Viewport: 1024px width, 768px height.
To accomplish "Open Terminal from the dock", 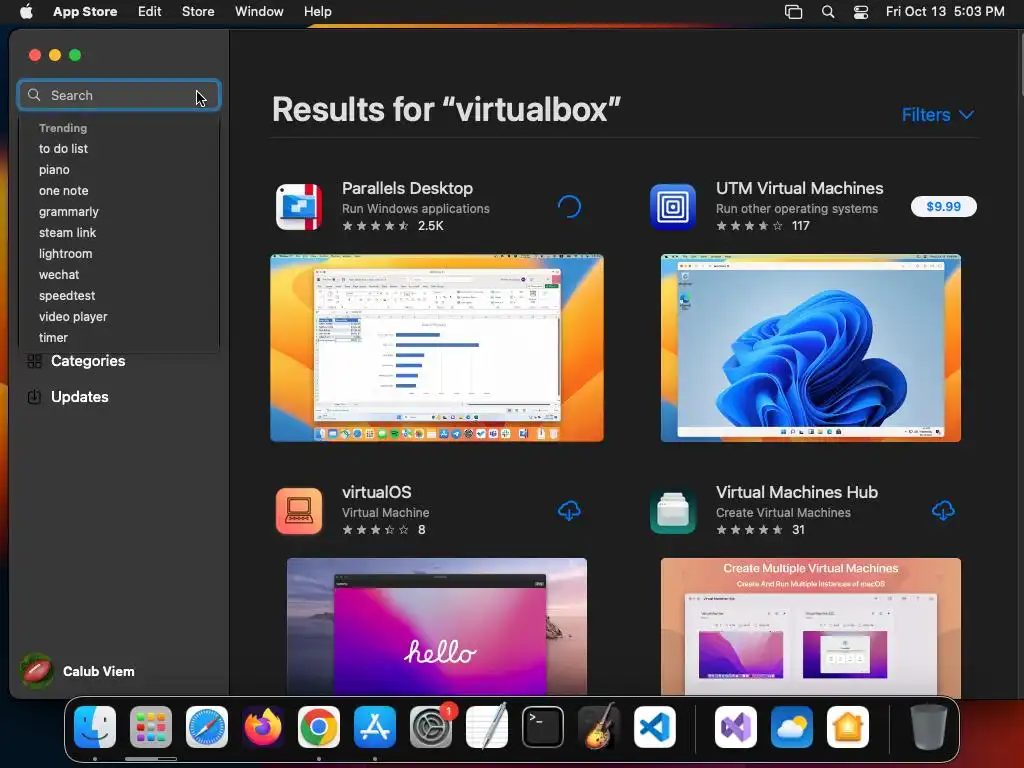I will pyautogui.click(x=543, y=727).
